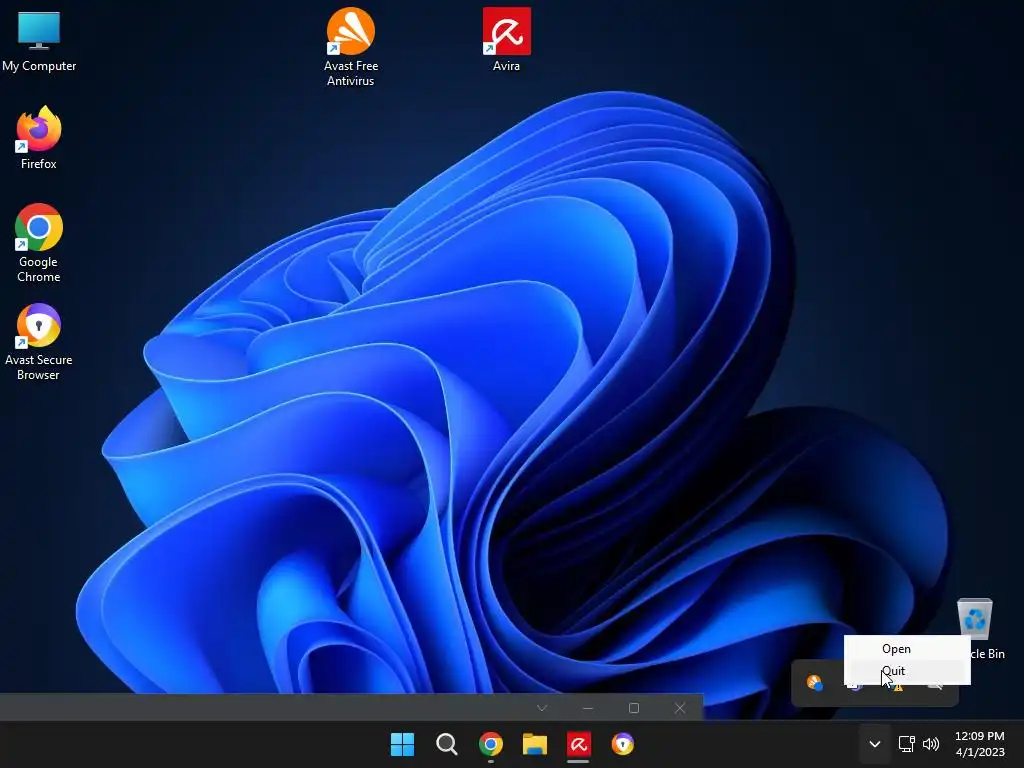Open taskbar Search

[x=447, y=744]
